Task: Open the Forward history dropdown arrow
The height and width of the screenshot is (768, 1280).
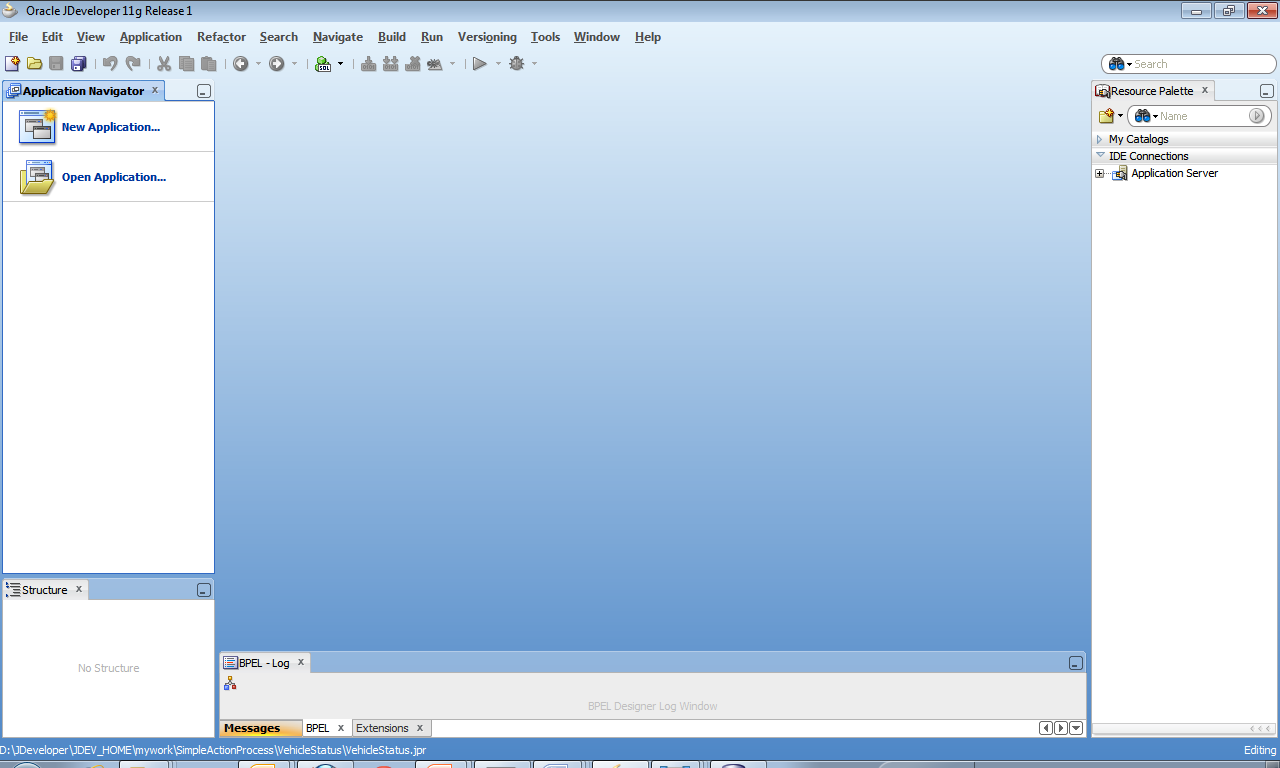Action: (294, 64)
